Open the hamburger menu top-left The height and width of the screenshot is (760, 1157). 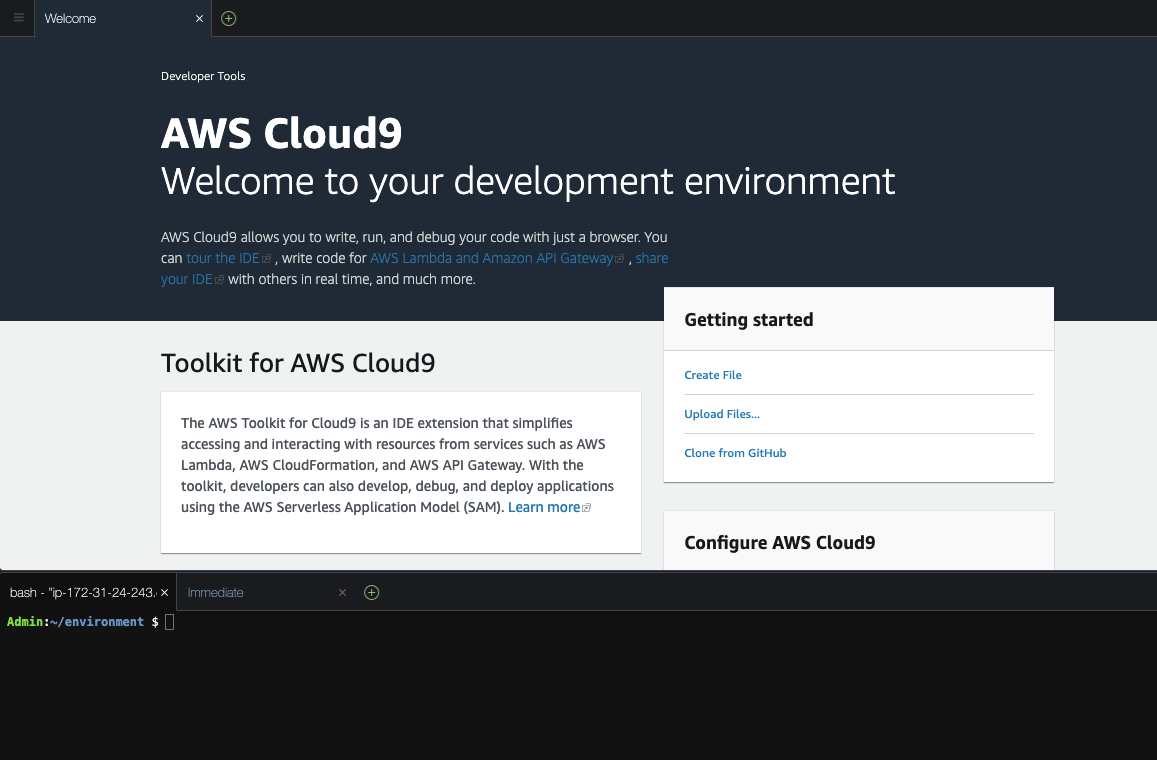17,18
